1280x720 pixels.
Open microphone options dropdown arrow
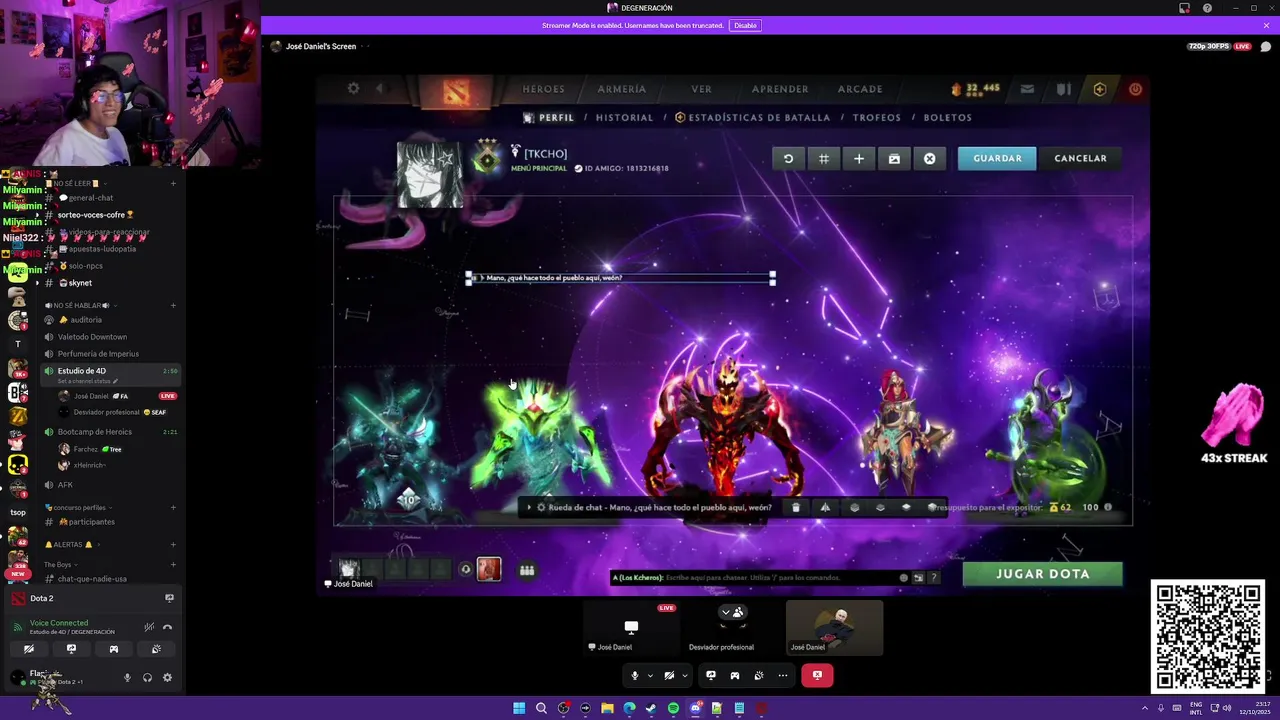650,675
